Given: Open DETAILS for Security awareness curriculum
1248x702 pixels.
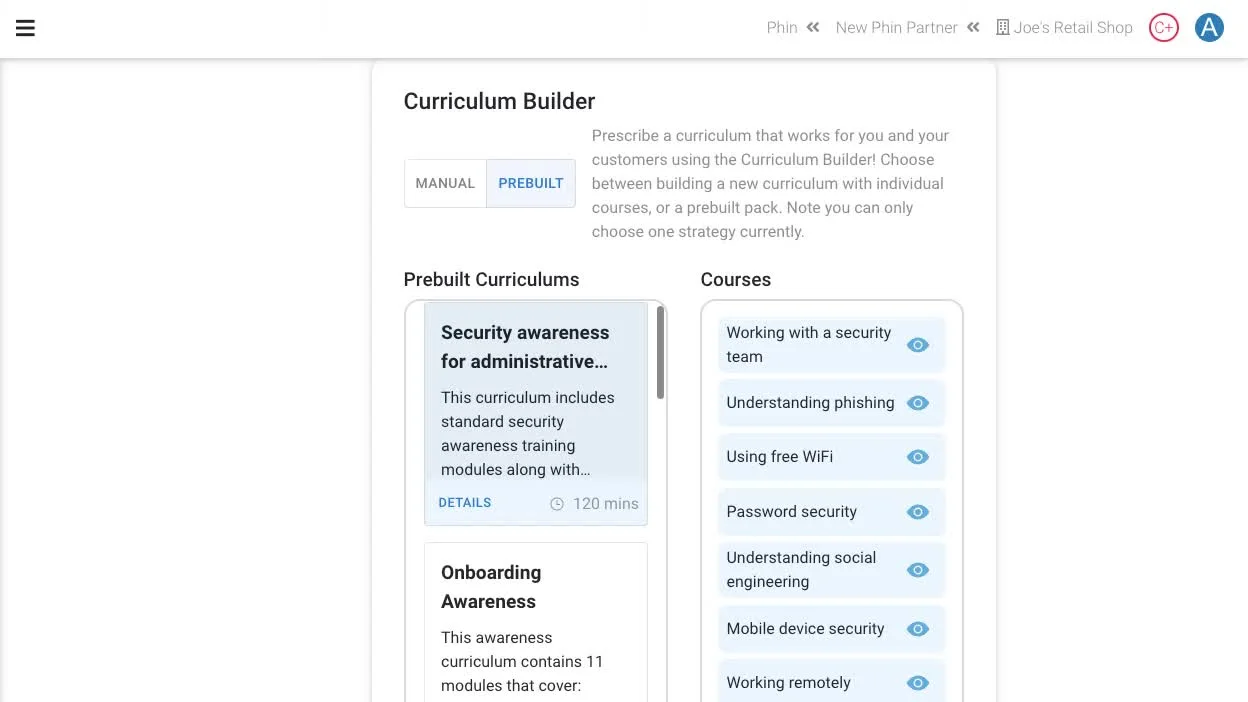Looking at the screenshot, I should (x=465, y=503).
